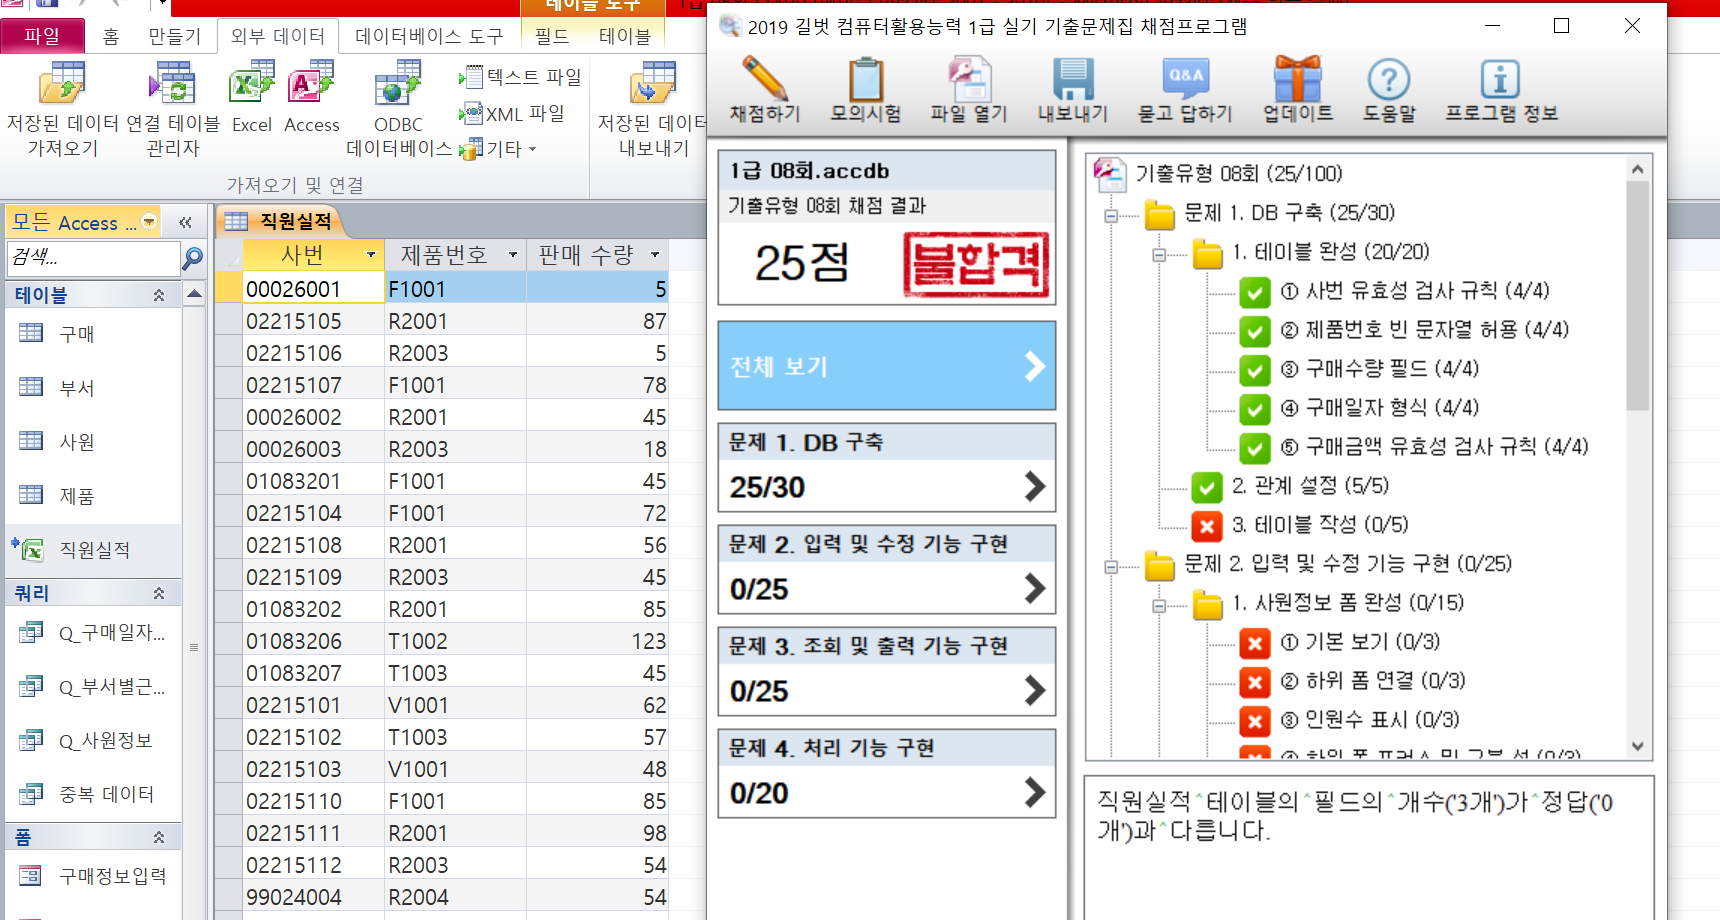
Task: Open 도움말 help icon
Action: coord(1389,82)
